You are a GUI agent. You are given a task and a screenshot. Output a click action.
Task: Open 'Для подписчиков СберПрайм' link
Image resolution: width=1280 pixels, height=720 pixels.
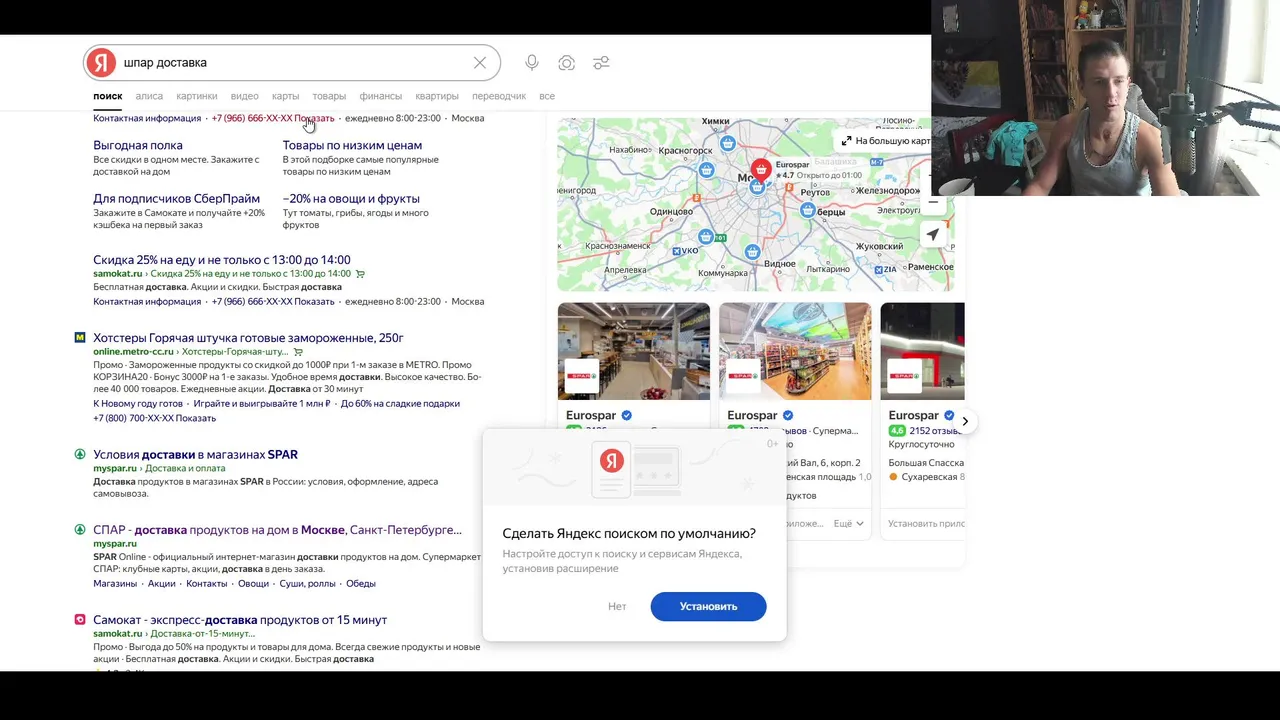click(176, 198)
